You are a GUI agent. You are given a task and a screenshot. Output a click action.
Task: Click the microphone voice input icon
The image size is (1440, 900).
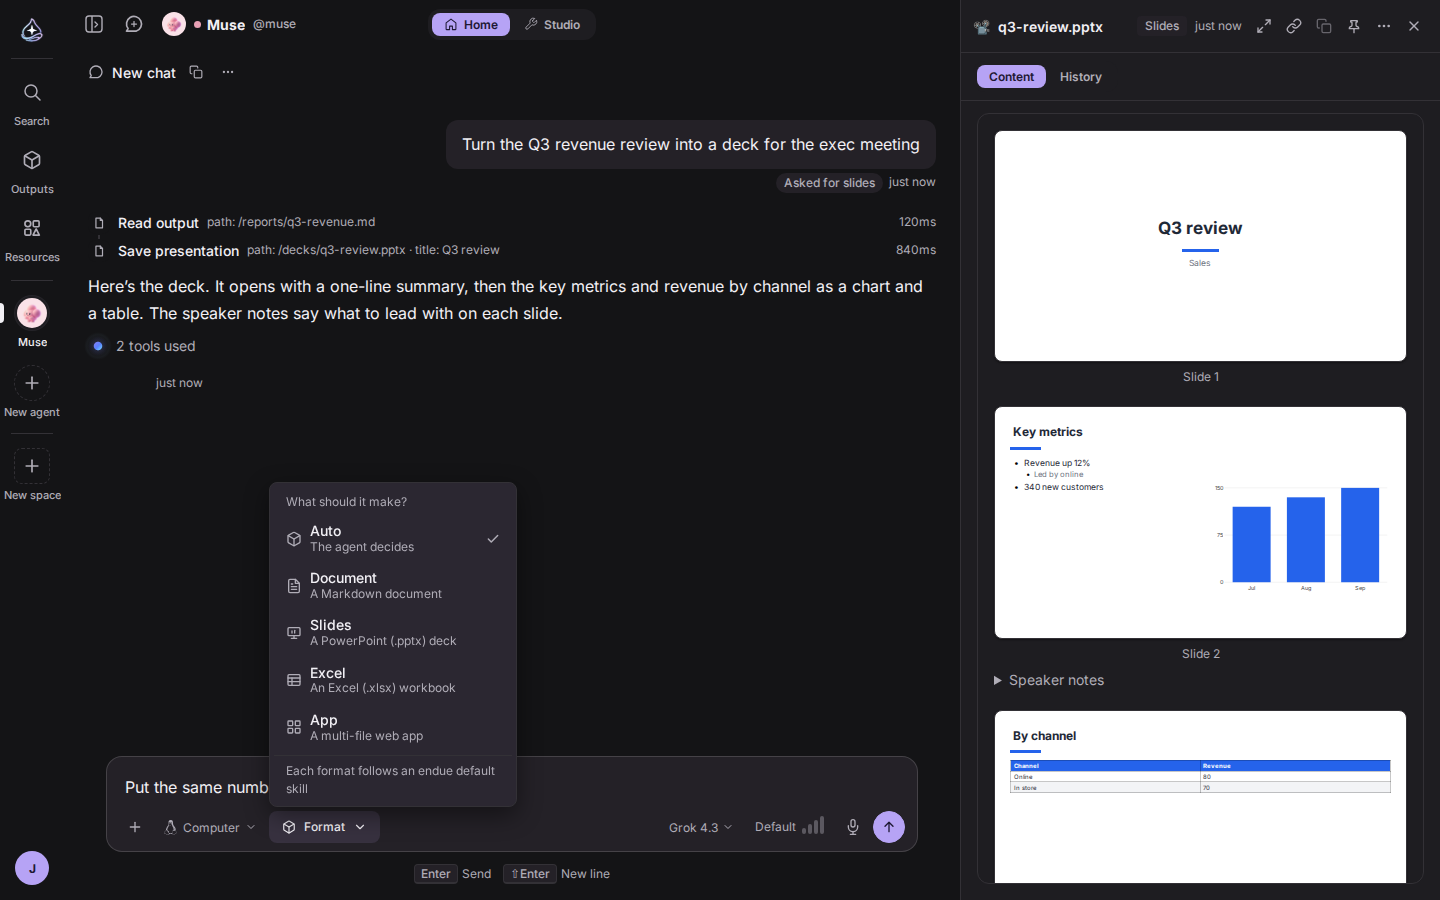(x=853, y=827)
